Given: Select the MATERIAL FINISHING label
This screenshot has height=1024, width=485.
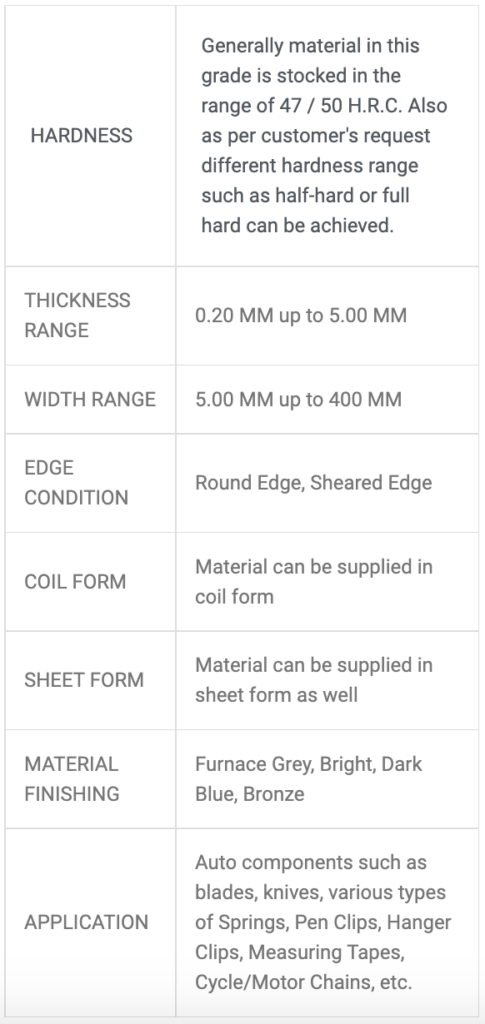Looking at the screenshot, I should [x=72, y=779].
